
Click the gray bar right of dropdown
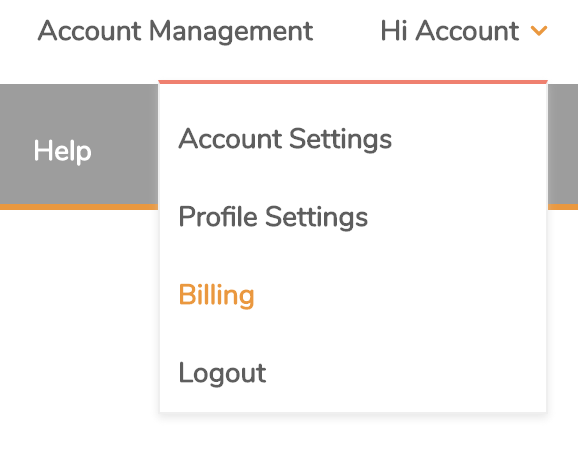tap(563, 146)
